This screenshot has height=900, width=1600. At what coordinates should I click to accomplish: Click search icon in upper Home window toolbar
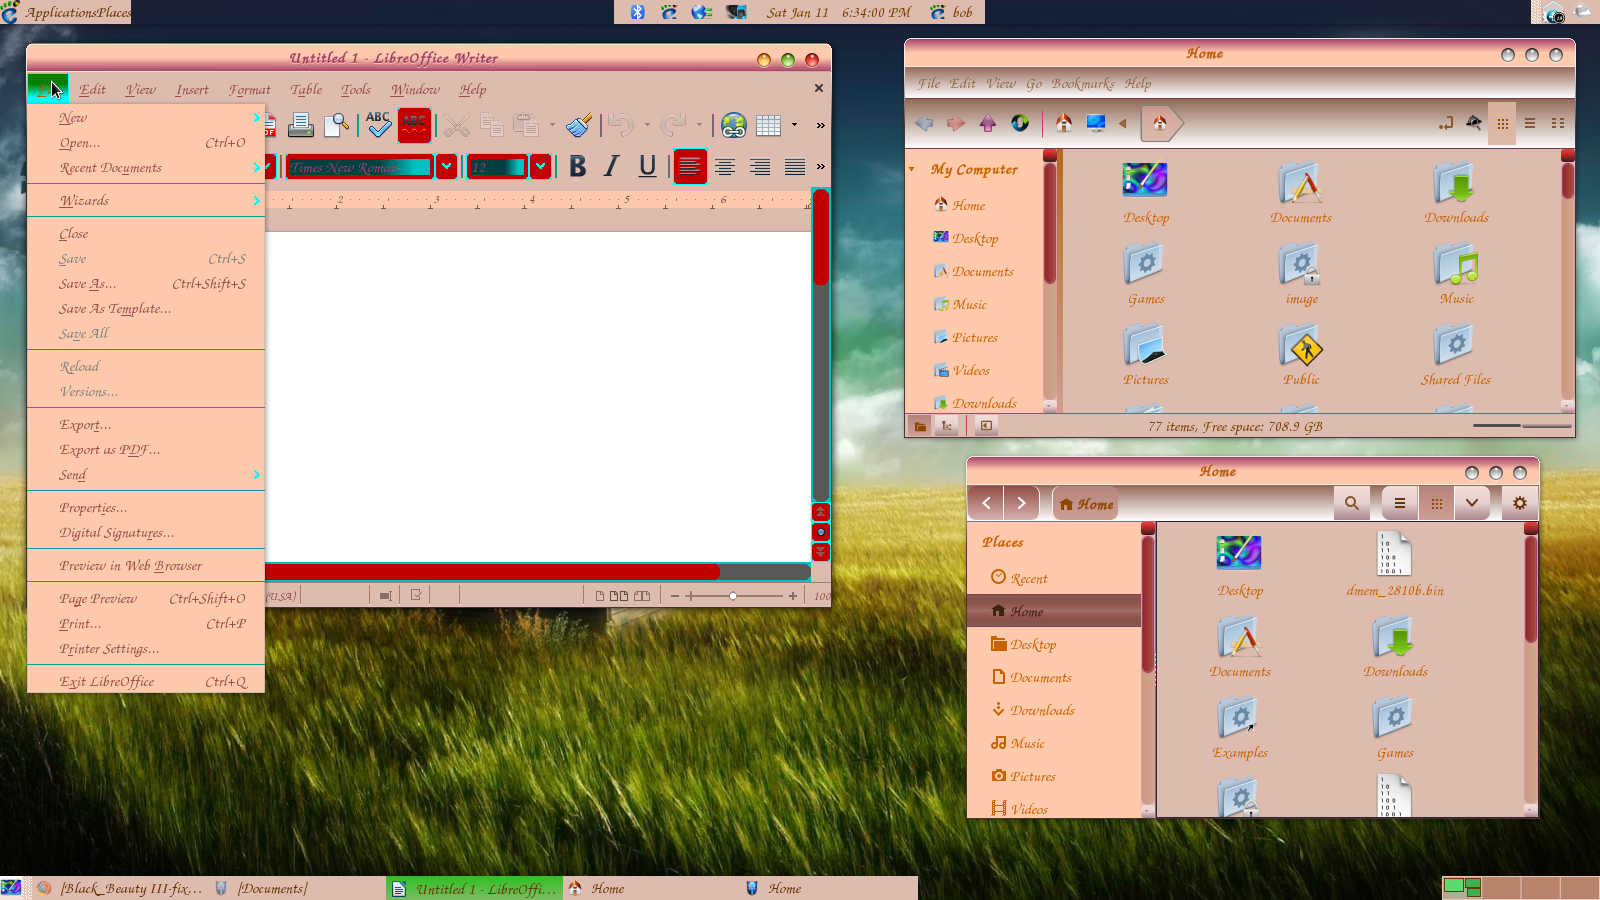tap(1473, 123)
